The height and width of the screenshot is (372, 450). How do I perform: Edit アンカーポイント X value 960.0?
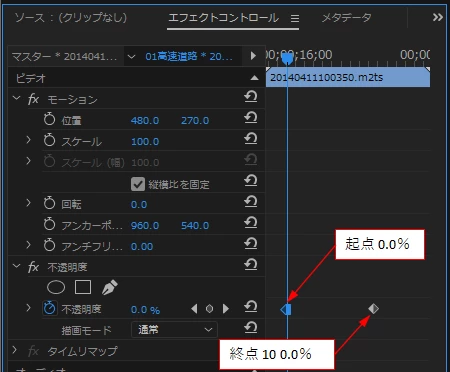point(145,225)
